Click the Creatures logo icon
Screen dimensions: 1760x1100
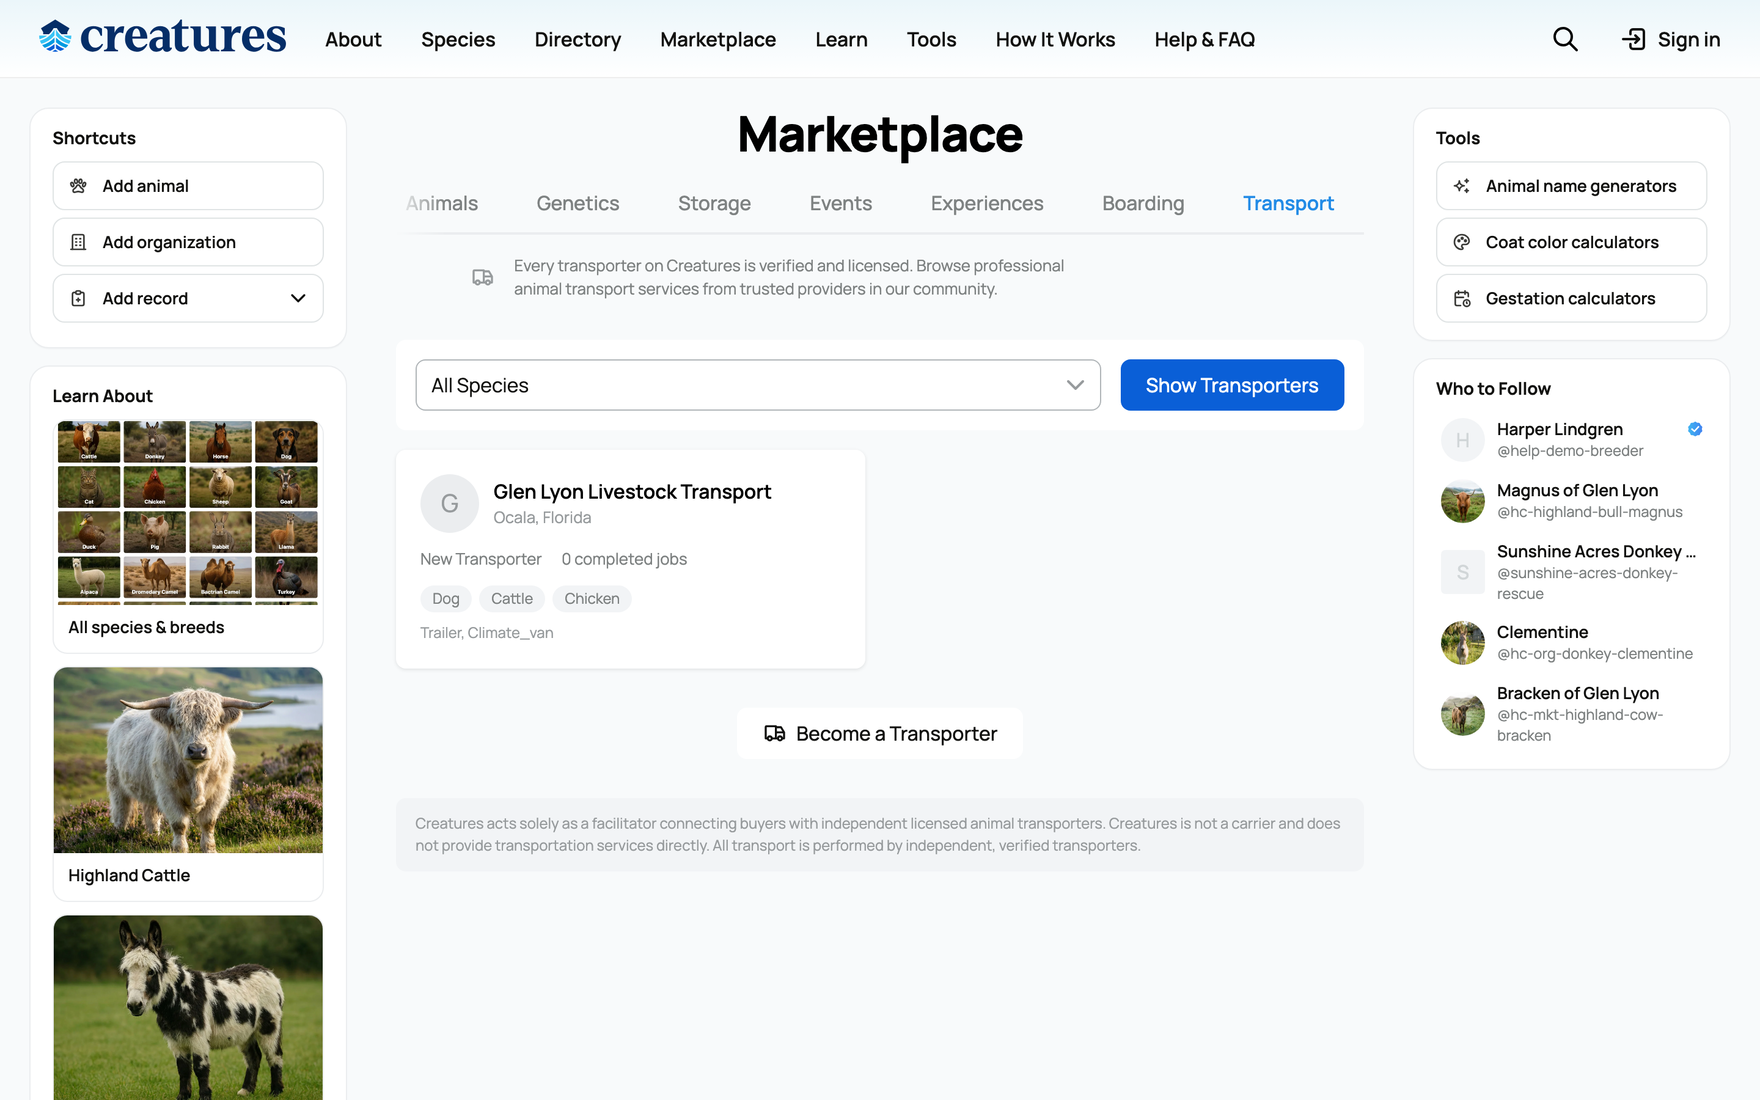coord(56,37)
